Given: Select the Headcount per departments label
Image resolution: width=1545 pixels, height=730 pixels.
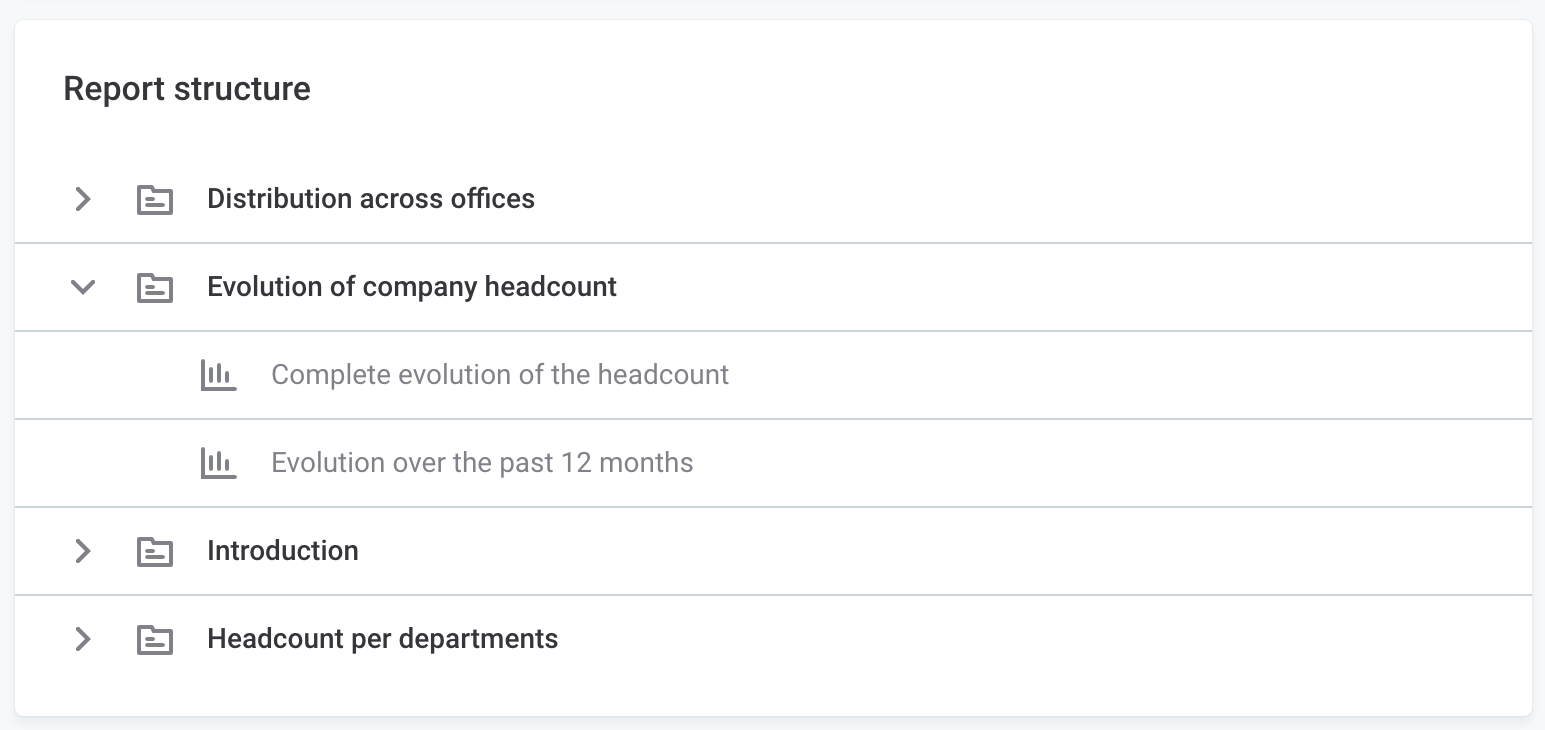Looking at the screenshot, I should click(x=382, y=639).
